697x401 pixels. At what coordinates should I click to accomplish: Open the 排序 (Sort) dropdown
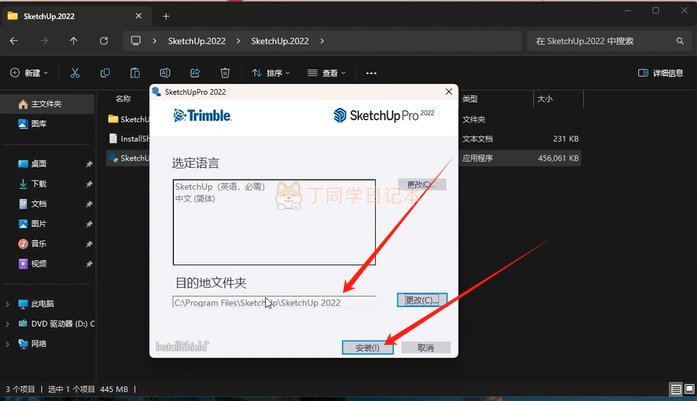[x=271, y=73]
